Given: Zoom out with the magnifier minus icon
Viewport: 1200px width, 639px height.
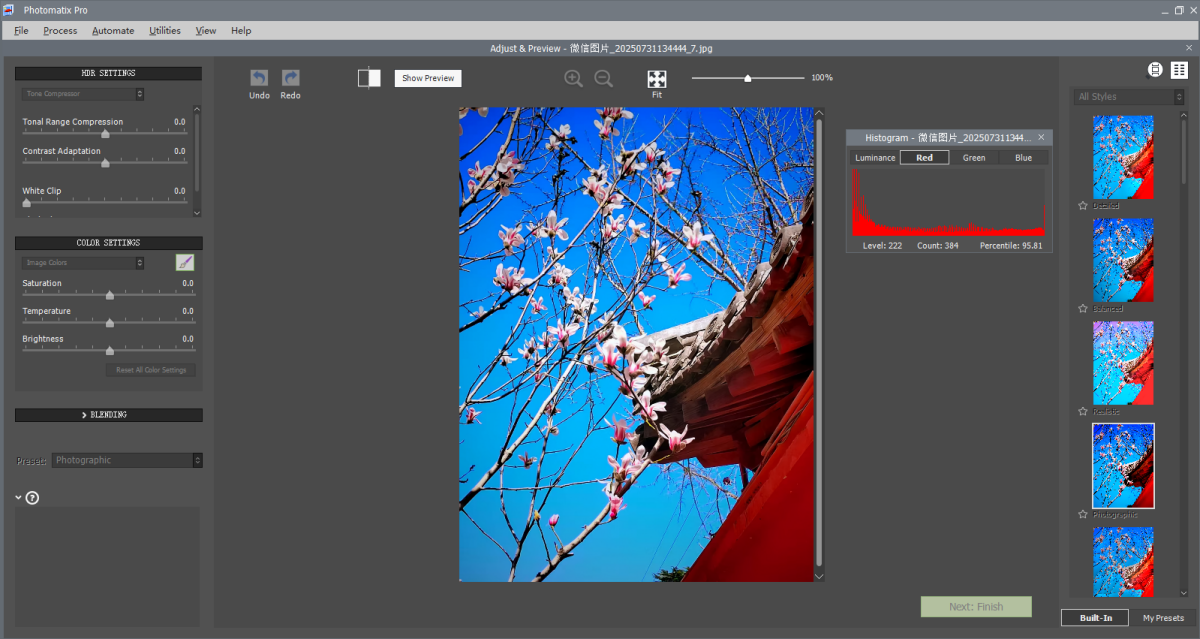Looking at the screenshot, I should pos(604,79).
